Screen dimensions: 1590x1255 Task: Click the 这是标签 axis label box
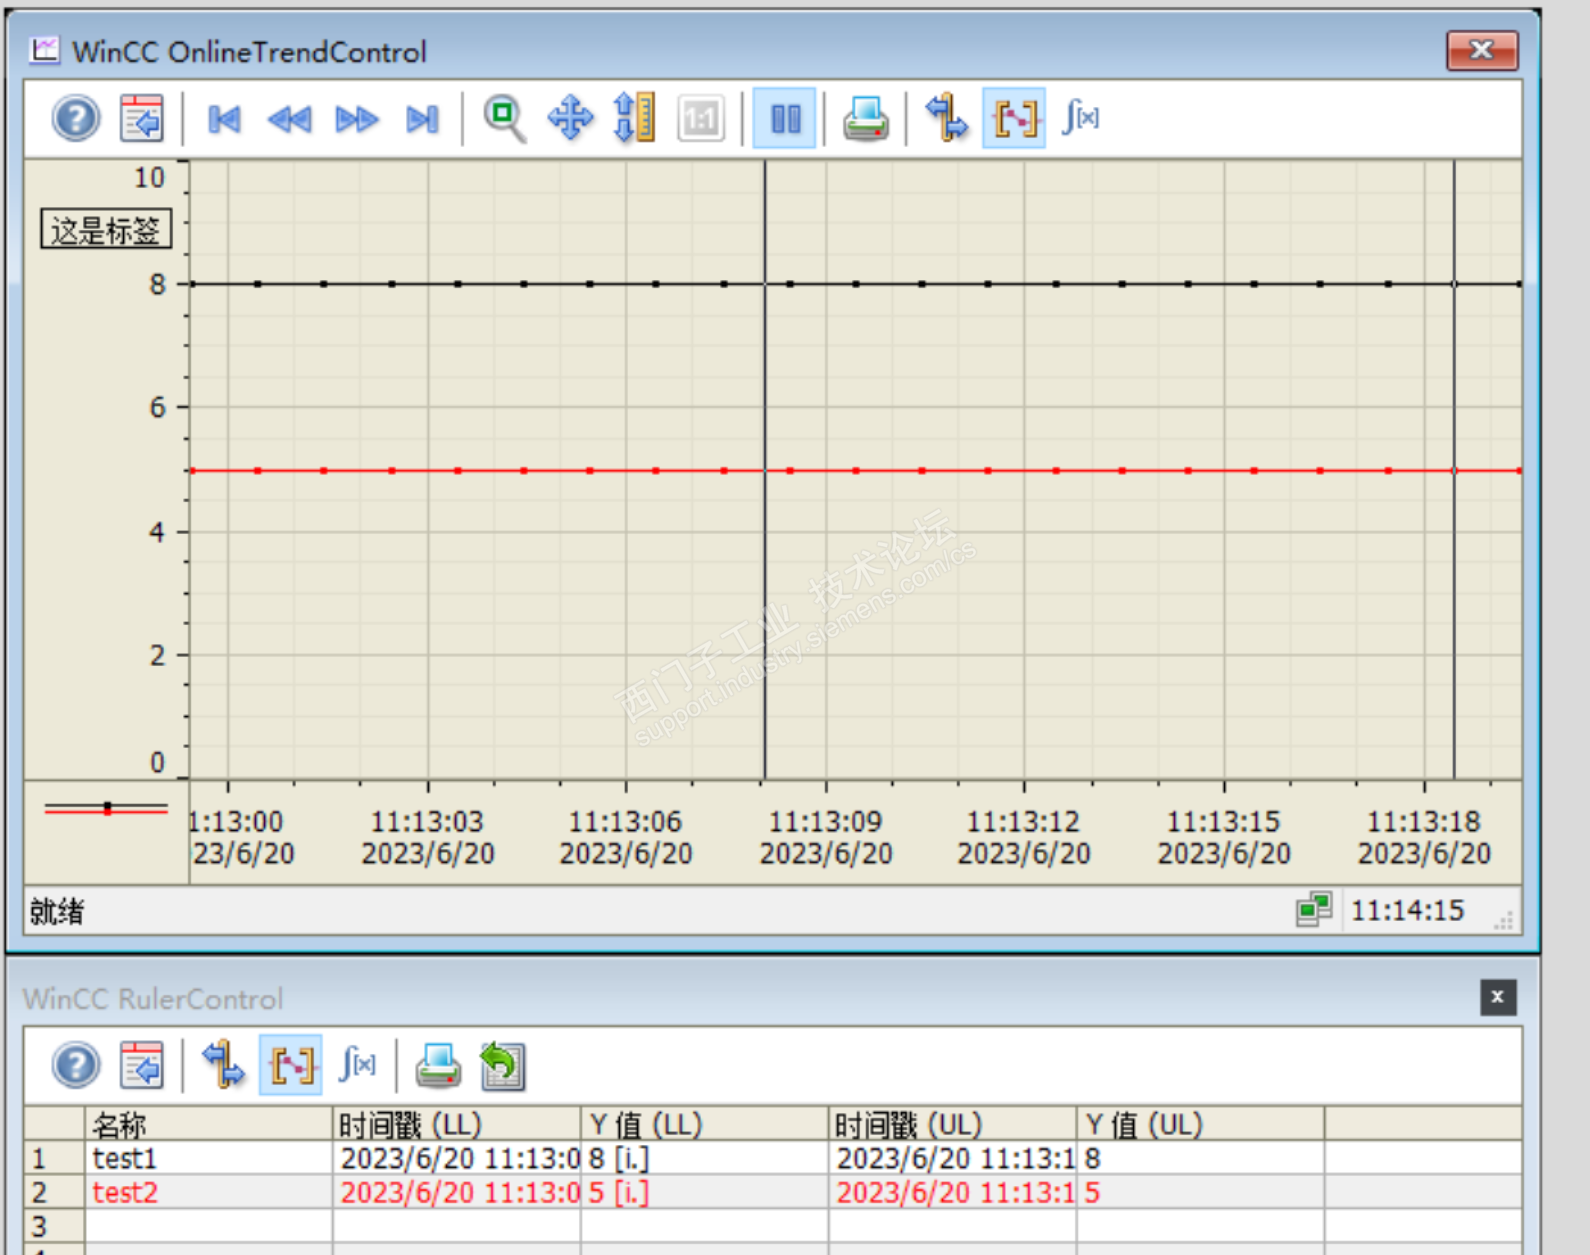pyautogui.click(x=106, y=231)
